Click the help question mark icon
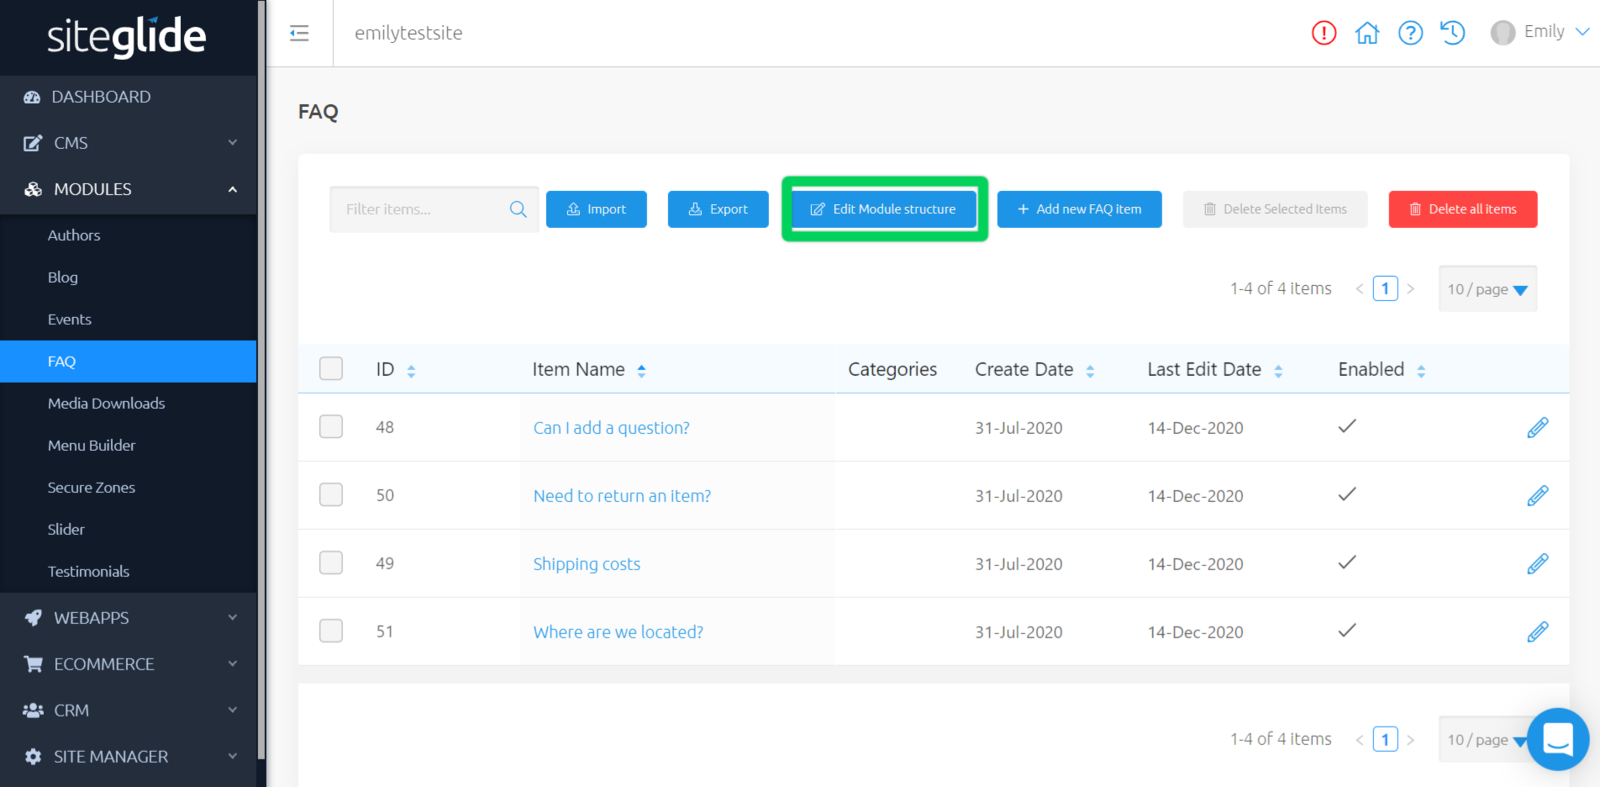 1410,33
